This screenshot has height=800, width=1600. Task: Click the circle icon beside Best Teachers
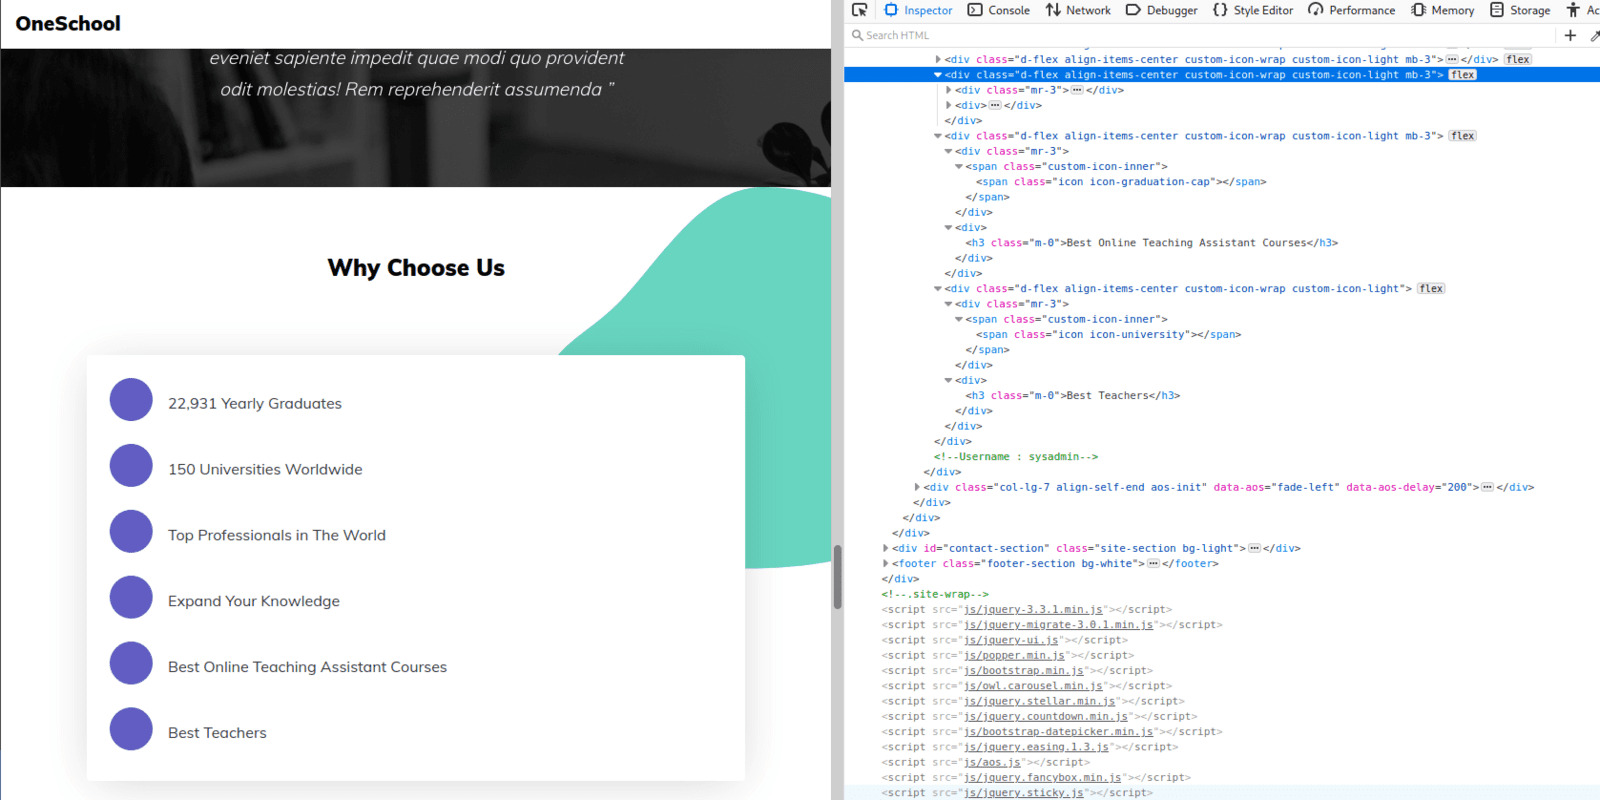click(131, 729)
